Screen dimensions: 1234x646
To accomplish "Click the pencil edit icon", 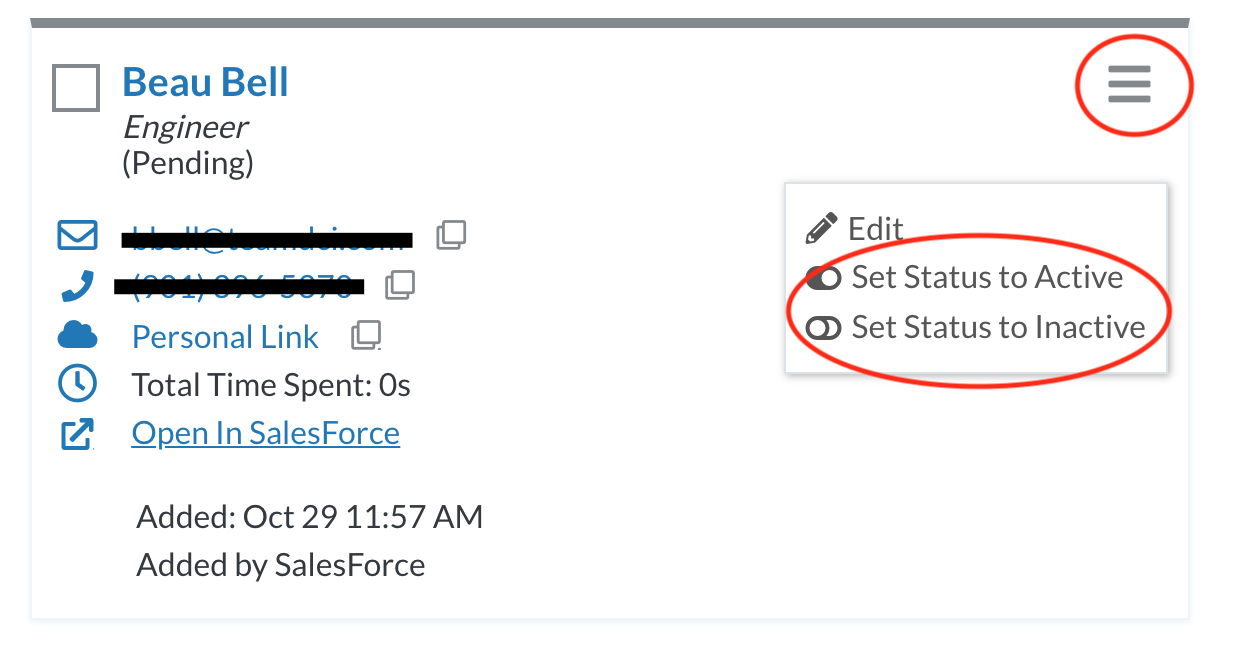I will pyautogui.click(x=820, y=229).
